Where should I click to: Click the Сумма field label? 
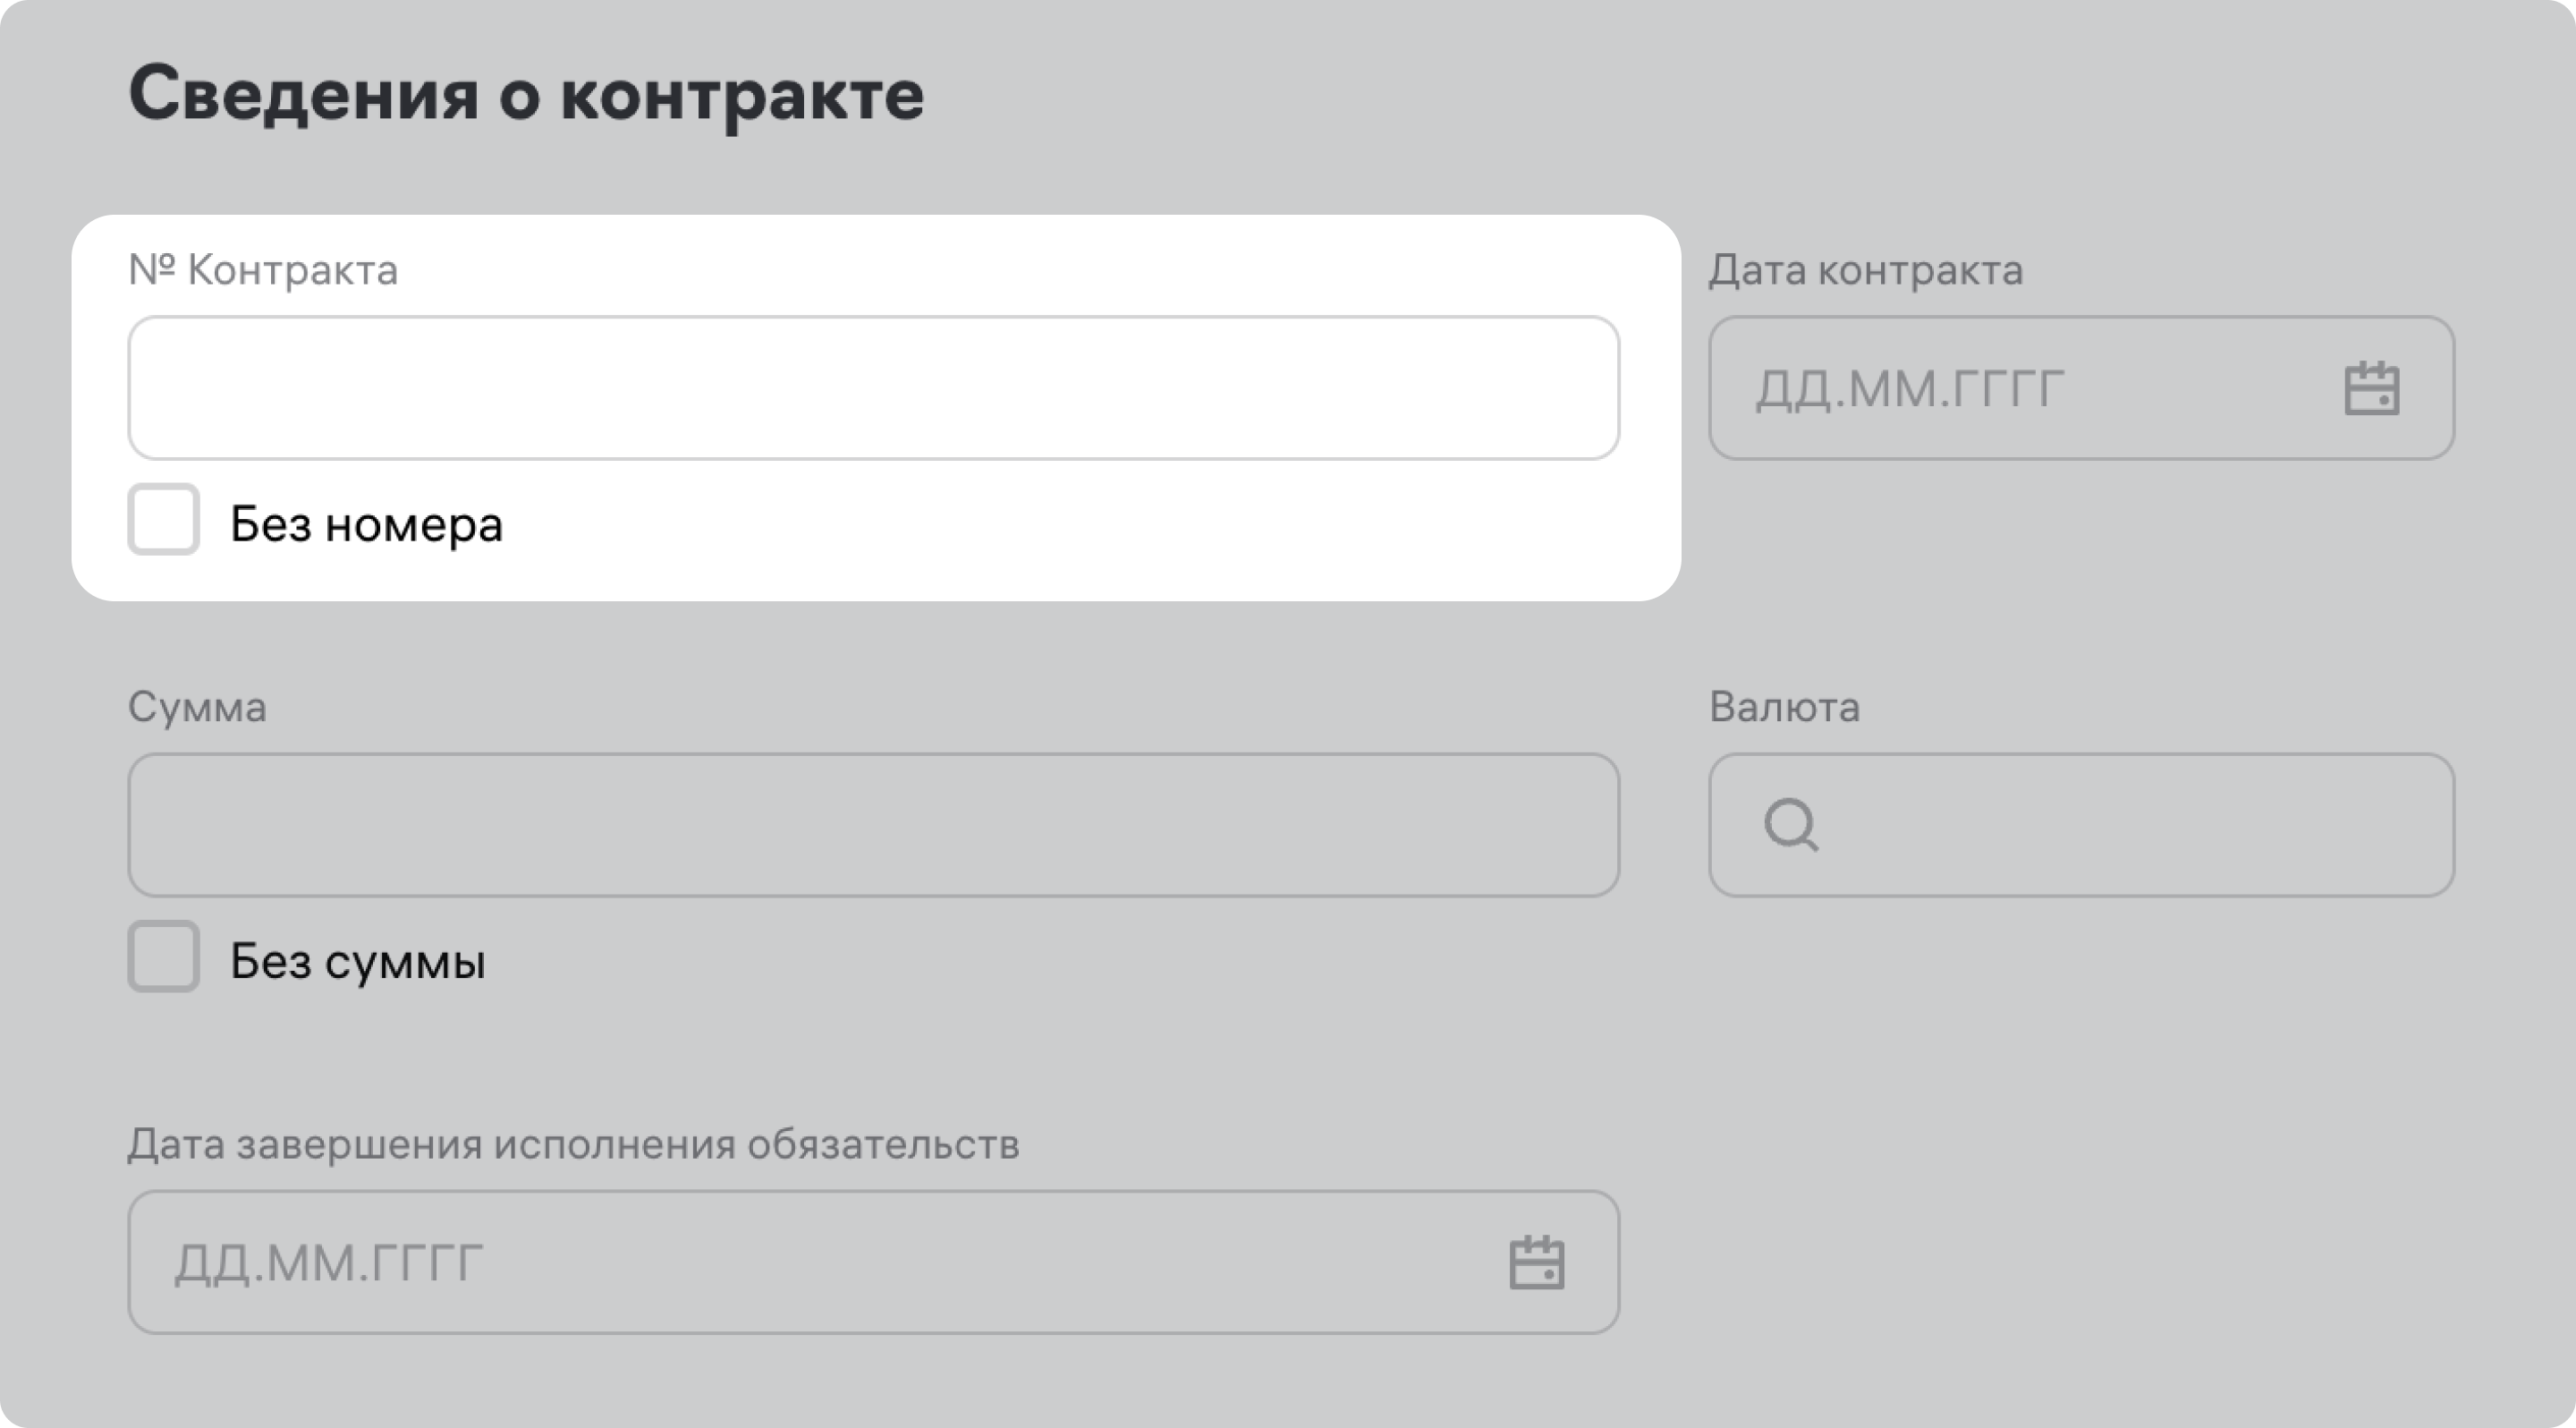click(x=197, y=707)
